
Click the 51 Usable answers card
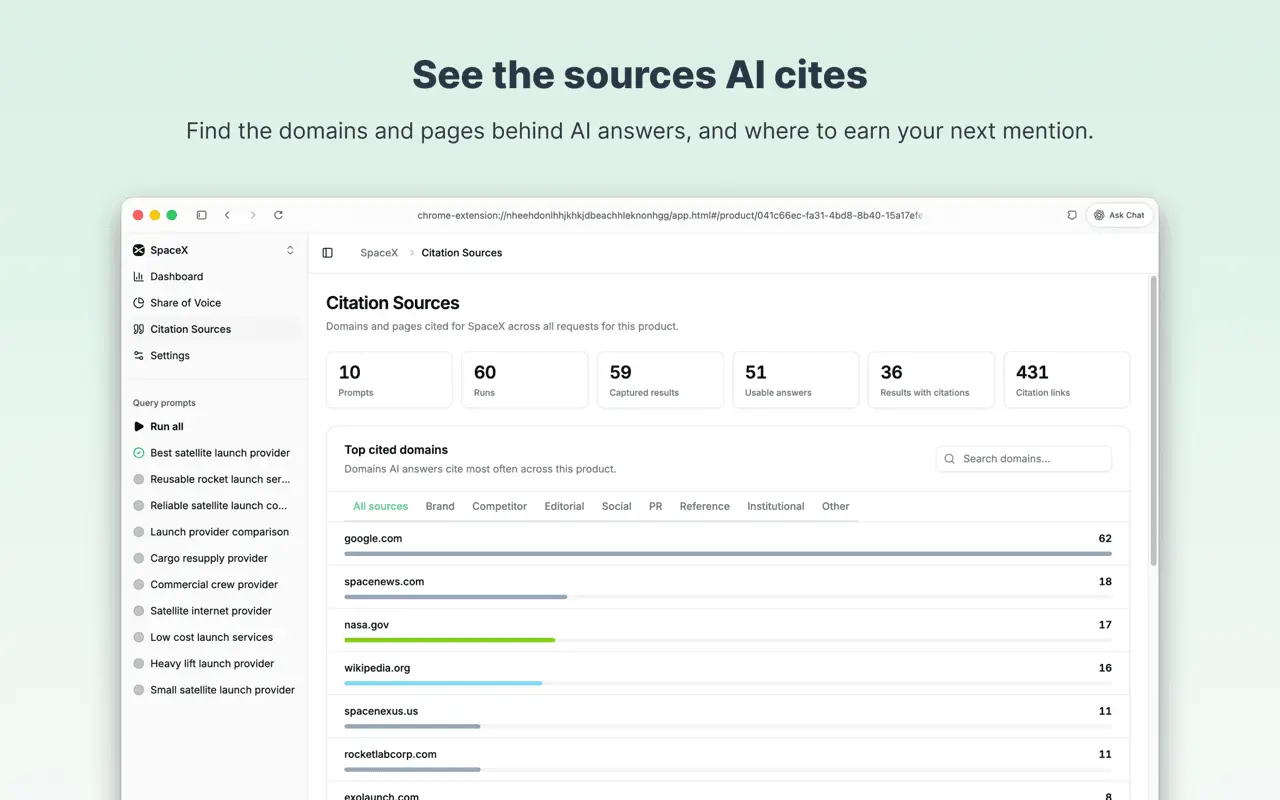pyautogui.click(x=796, y=380)
